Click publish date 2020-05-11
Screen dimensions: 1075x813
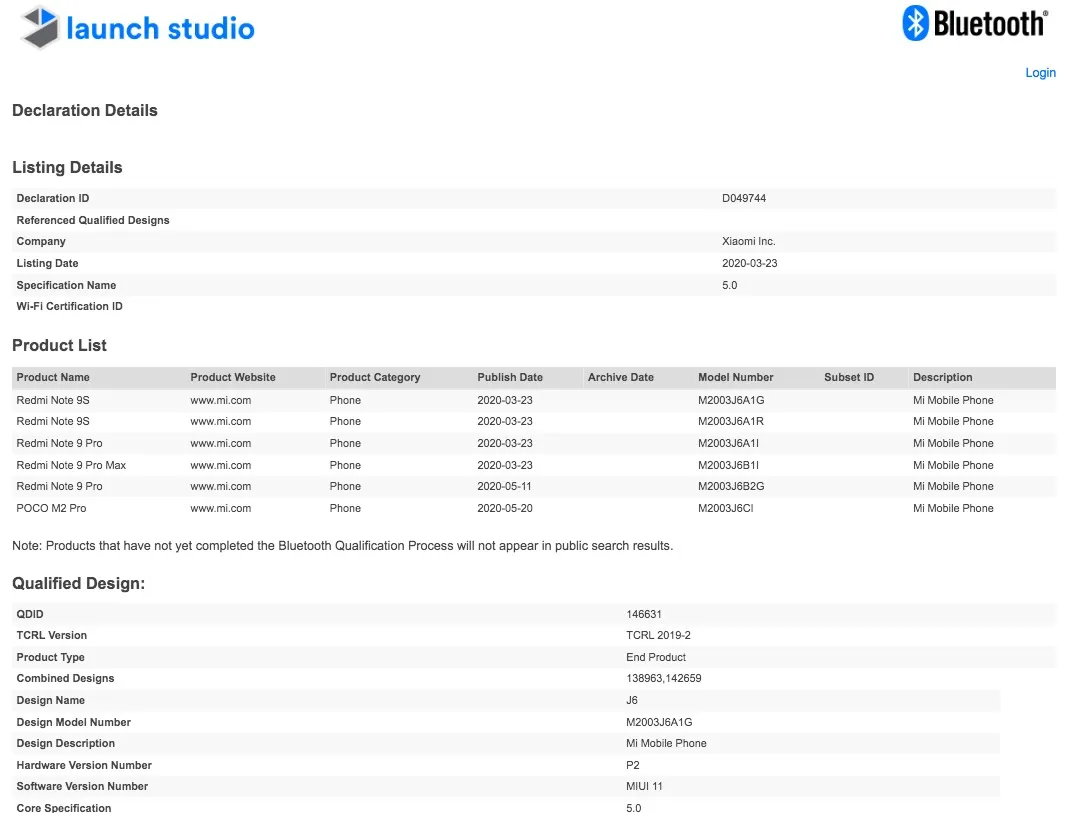coord(505,486)
